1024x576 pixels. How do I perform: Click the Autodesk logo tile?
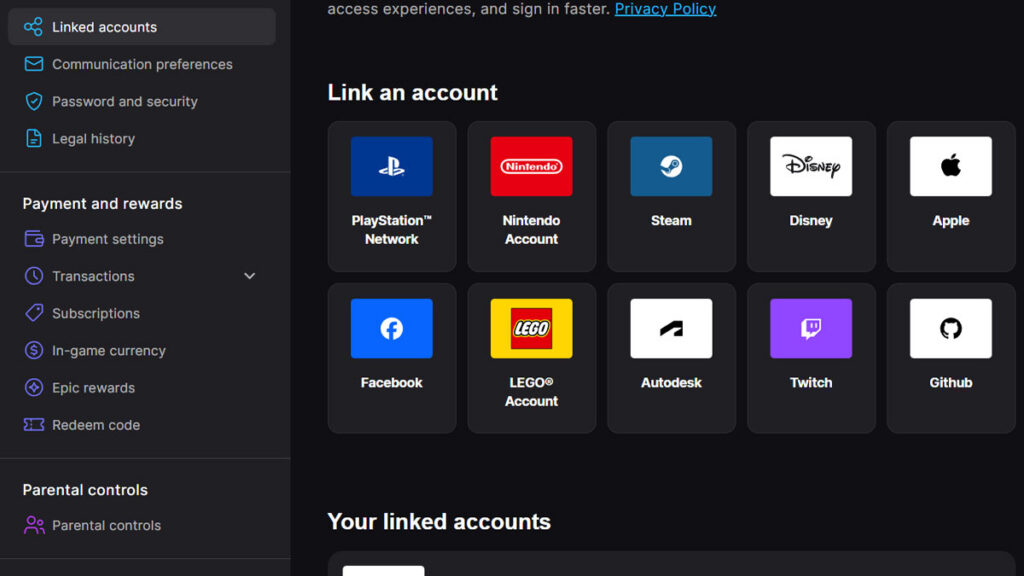(671, 328)
